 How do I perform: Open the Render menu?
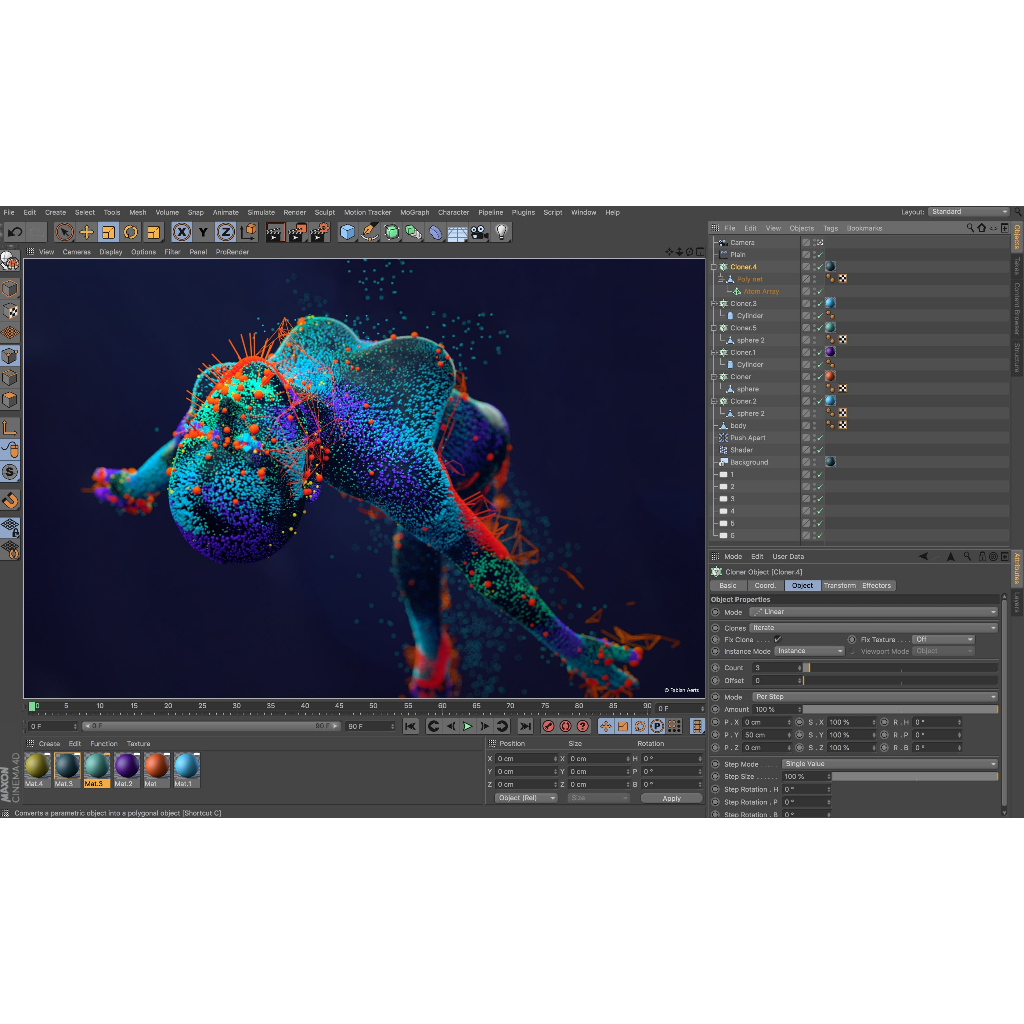coord(295,212)
